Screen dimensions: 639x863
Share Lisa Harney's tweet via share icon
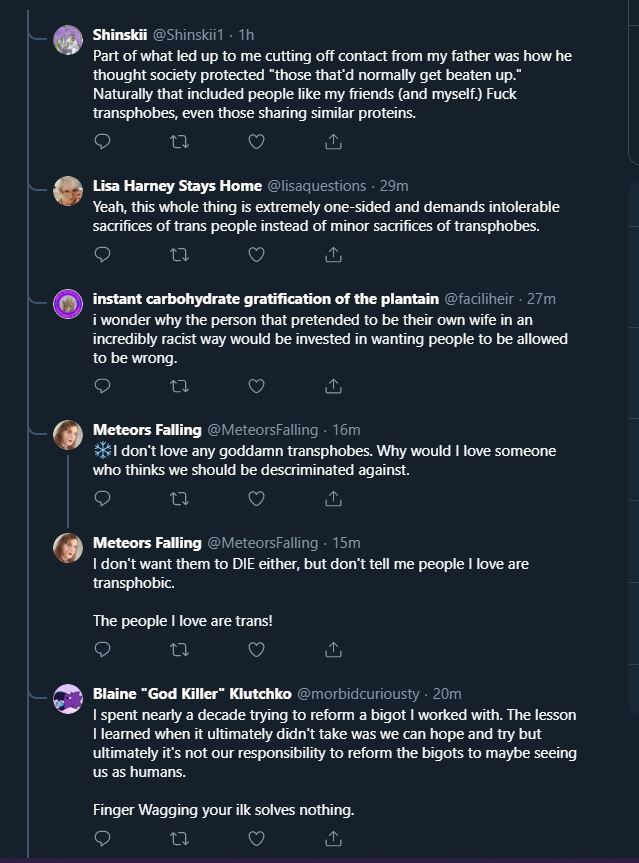coord(333,255)
